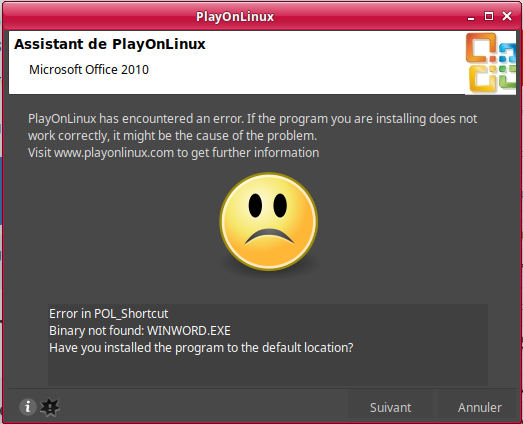Click the default location question line
523x424 pixels.
(x=201, y=348)
